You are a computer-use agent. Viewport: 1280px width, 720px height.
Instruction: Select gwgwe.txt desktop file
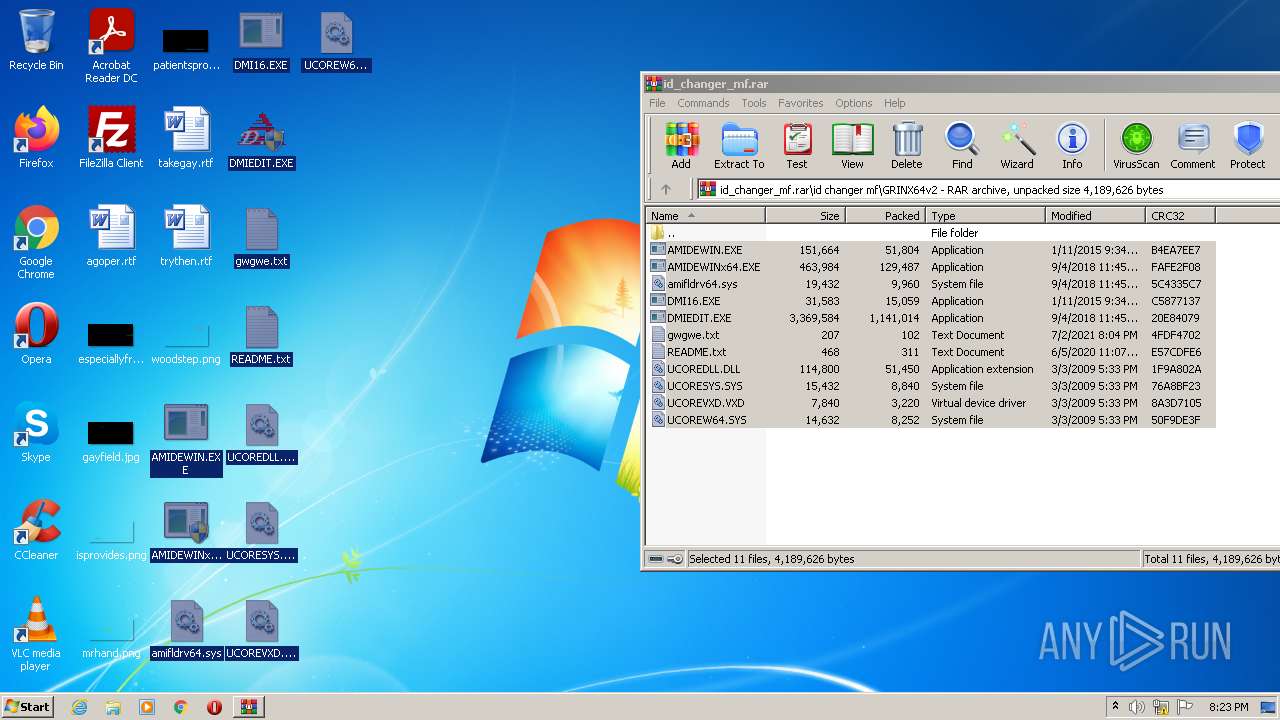pos(261,236)
